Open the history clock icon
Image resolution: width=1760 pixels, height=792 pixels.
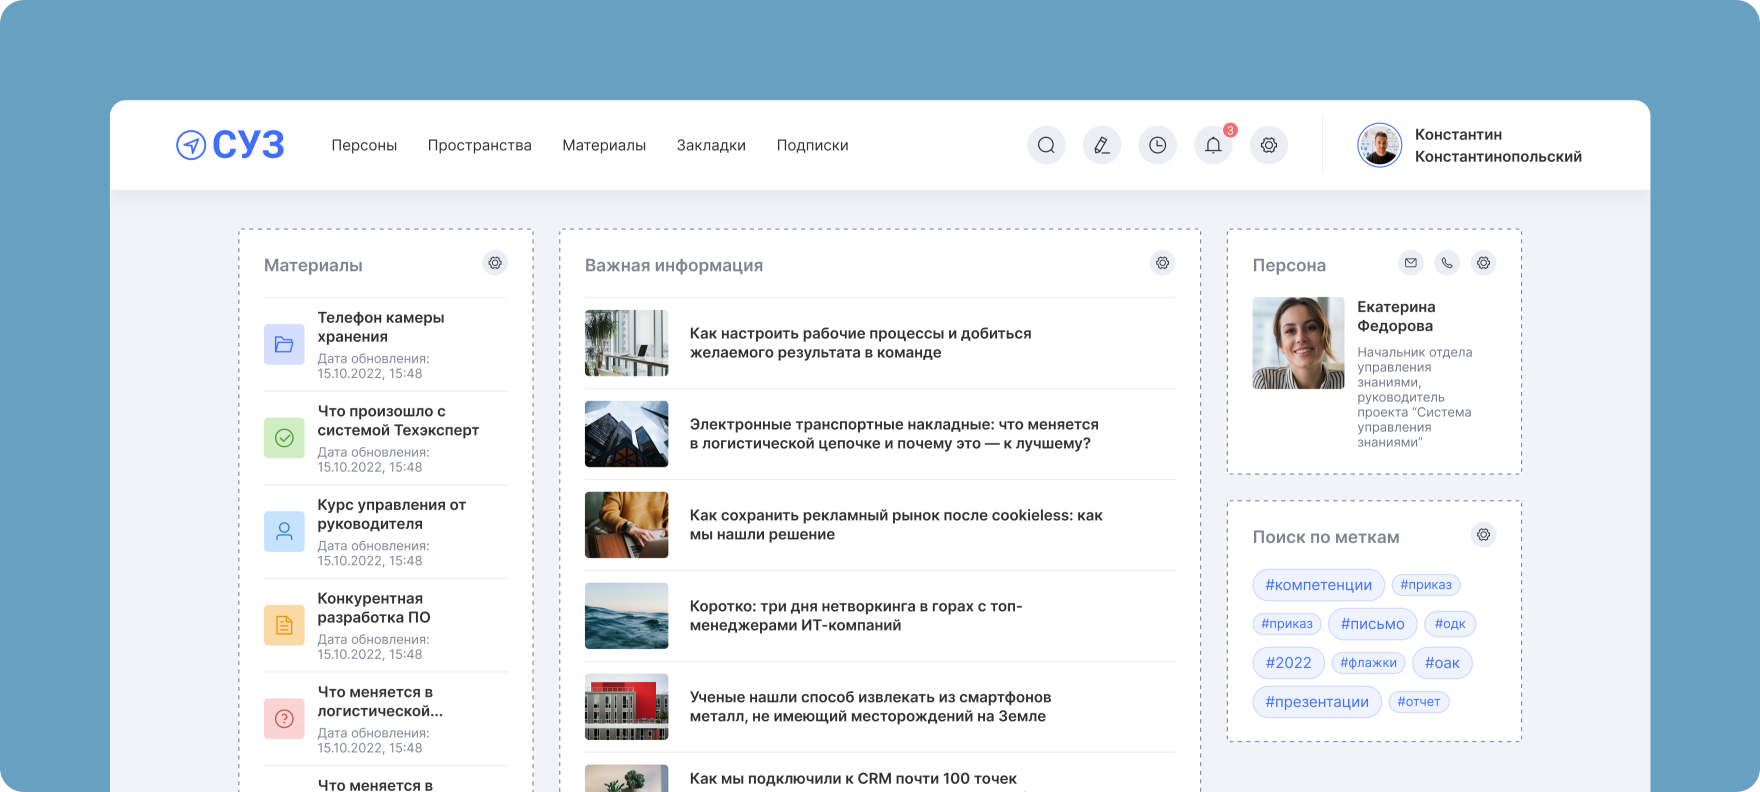[x=1157, y=145]
